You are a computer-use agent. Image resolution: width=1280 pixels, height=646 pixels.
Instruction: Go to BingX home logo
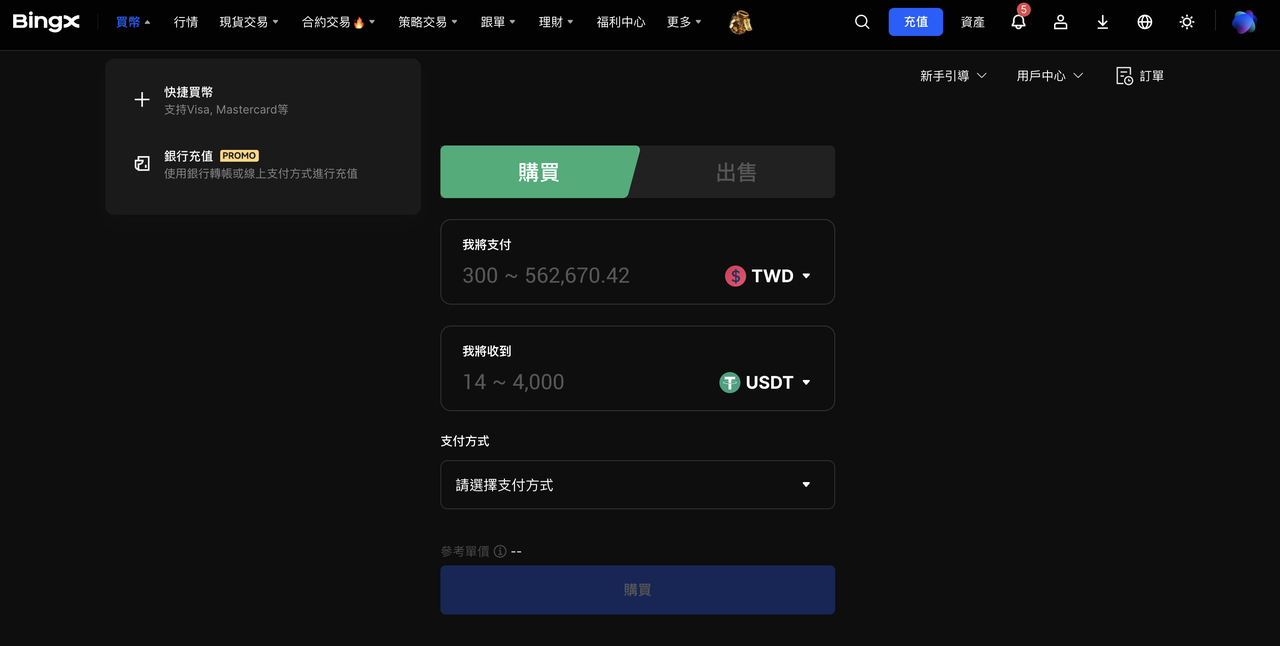coord(46,22)
